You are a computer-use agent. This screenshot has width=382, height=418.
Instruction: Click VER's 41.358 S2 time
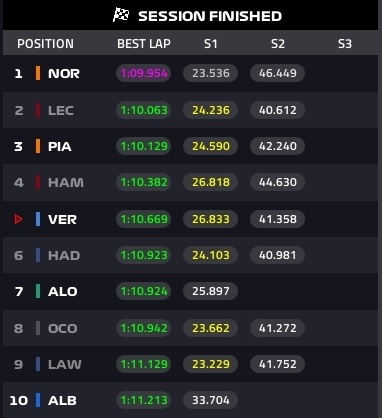[277, 219]
